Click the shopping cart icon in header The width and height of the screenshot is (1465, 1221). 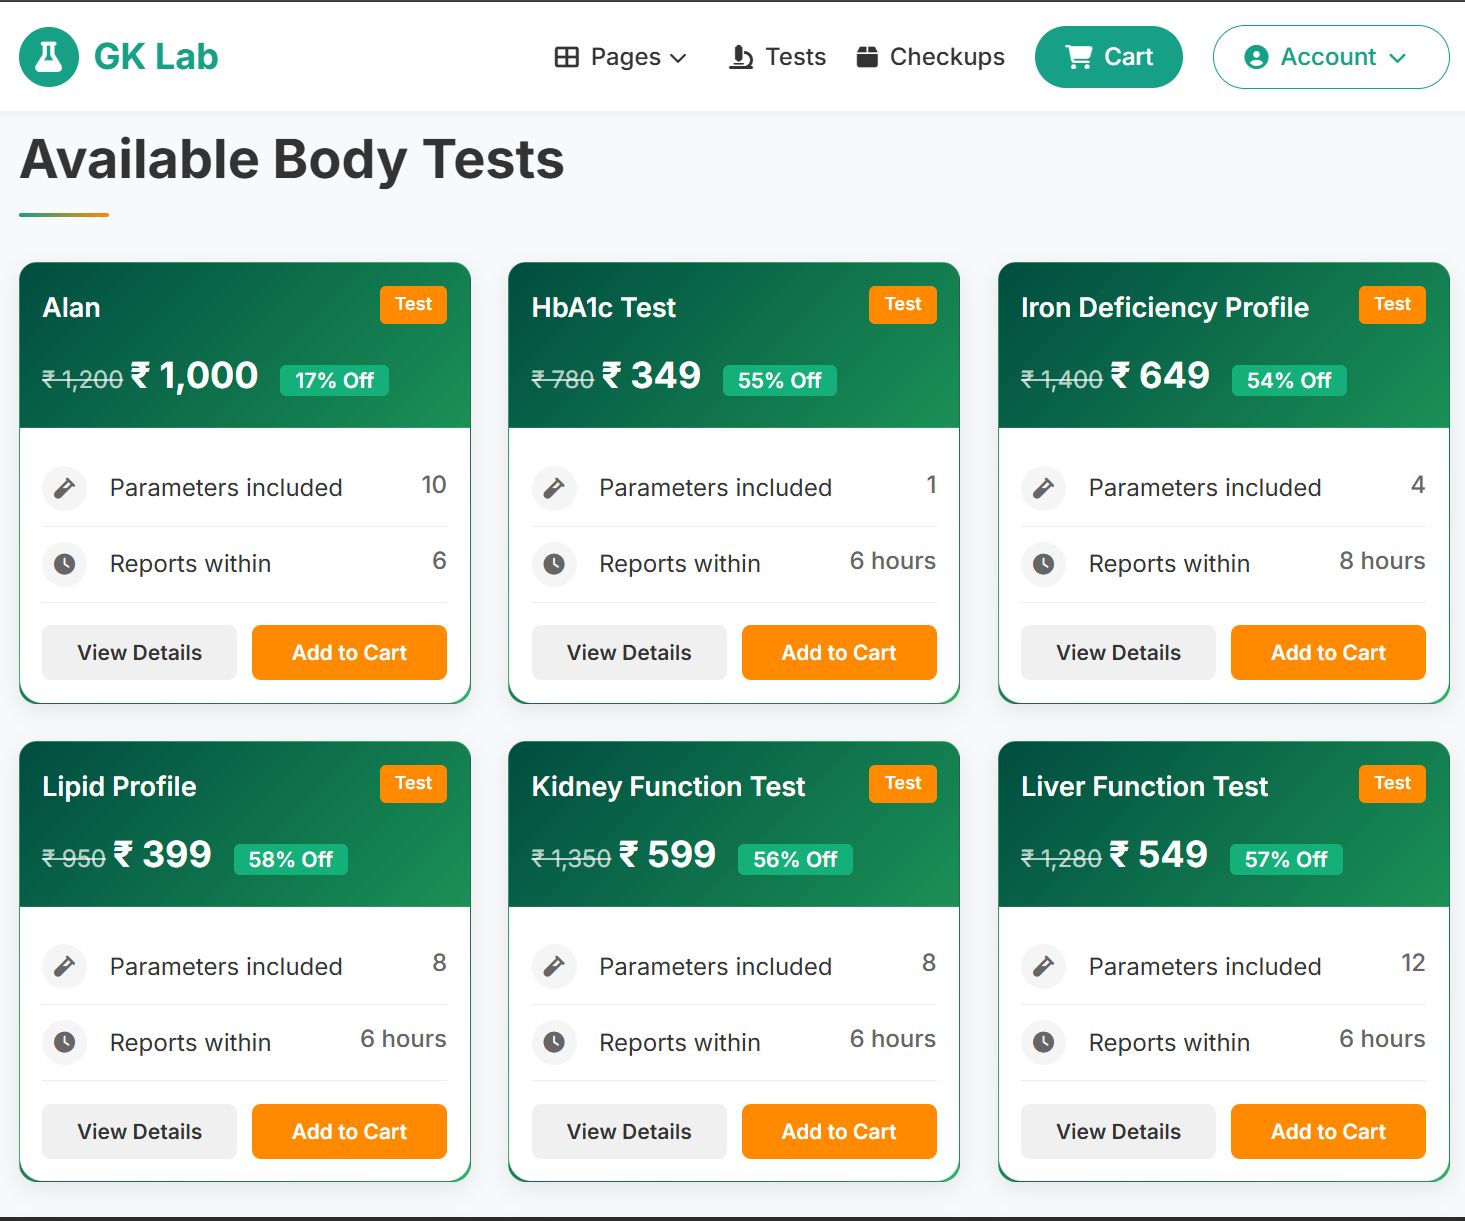1079,57
